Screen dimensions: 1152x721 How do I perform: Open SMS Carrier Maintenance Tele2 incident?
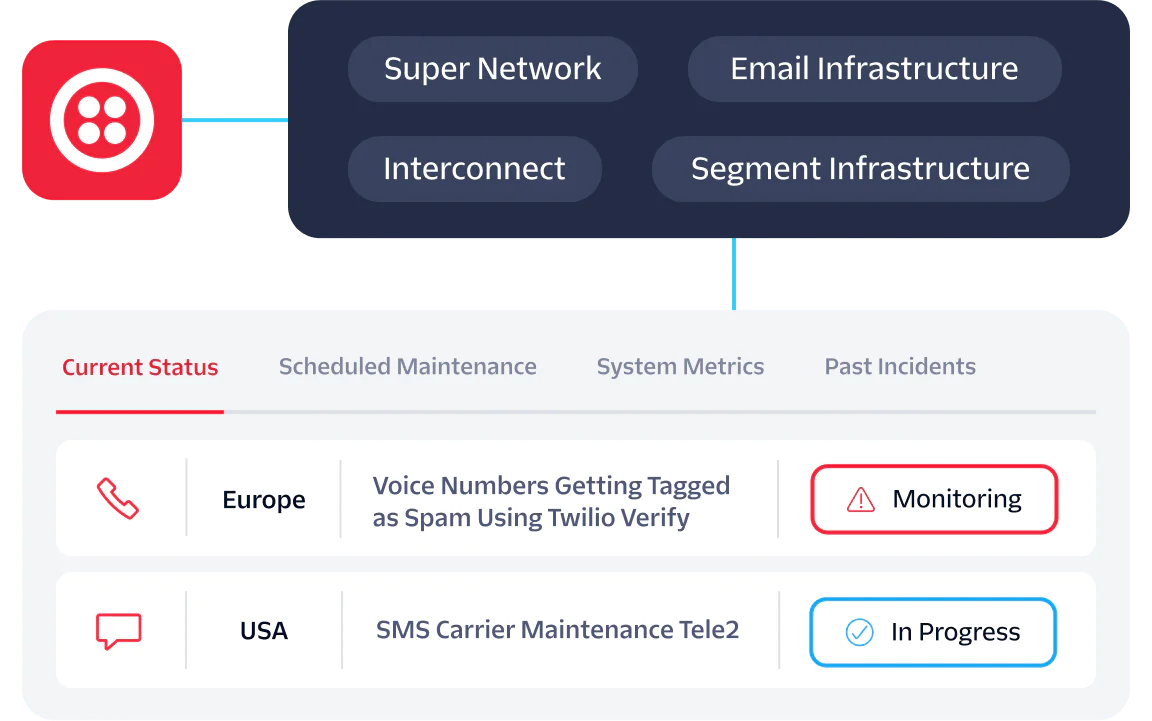[557, 630]
